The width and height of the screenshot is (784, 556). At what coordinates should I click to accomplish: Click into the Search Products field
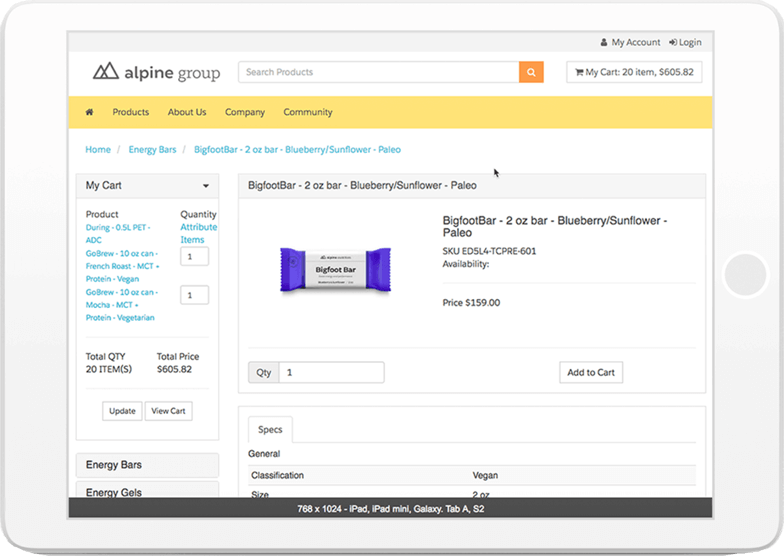coord(378,72)
